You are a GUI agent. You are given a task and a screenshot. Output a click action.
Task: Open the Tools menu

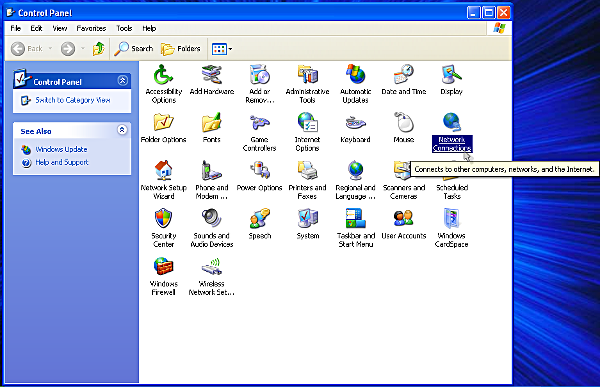pyautogui.click(x=124, y=28)
